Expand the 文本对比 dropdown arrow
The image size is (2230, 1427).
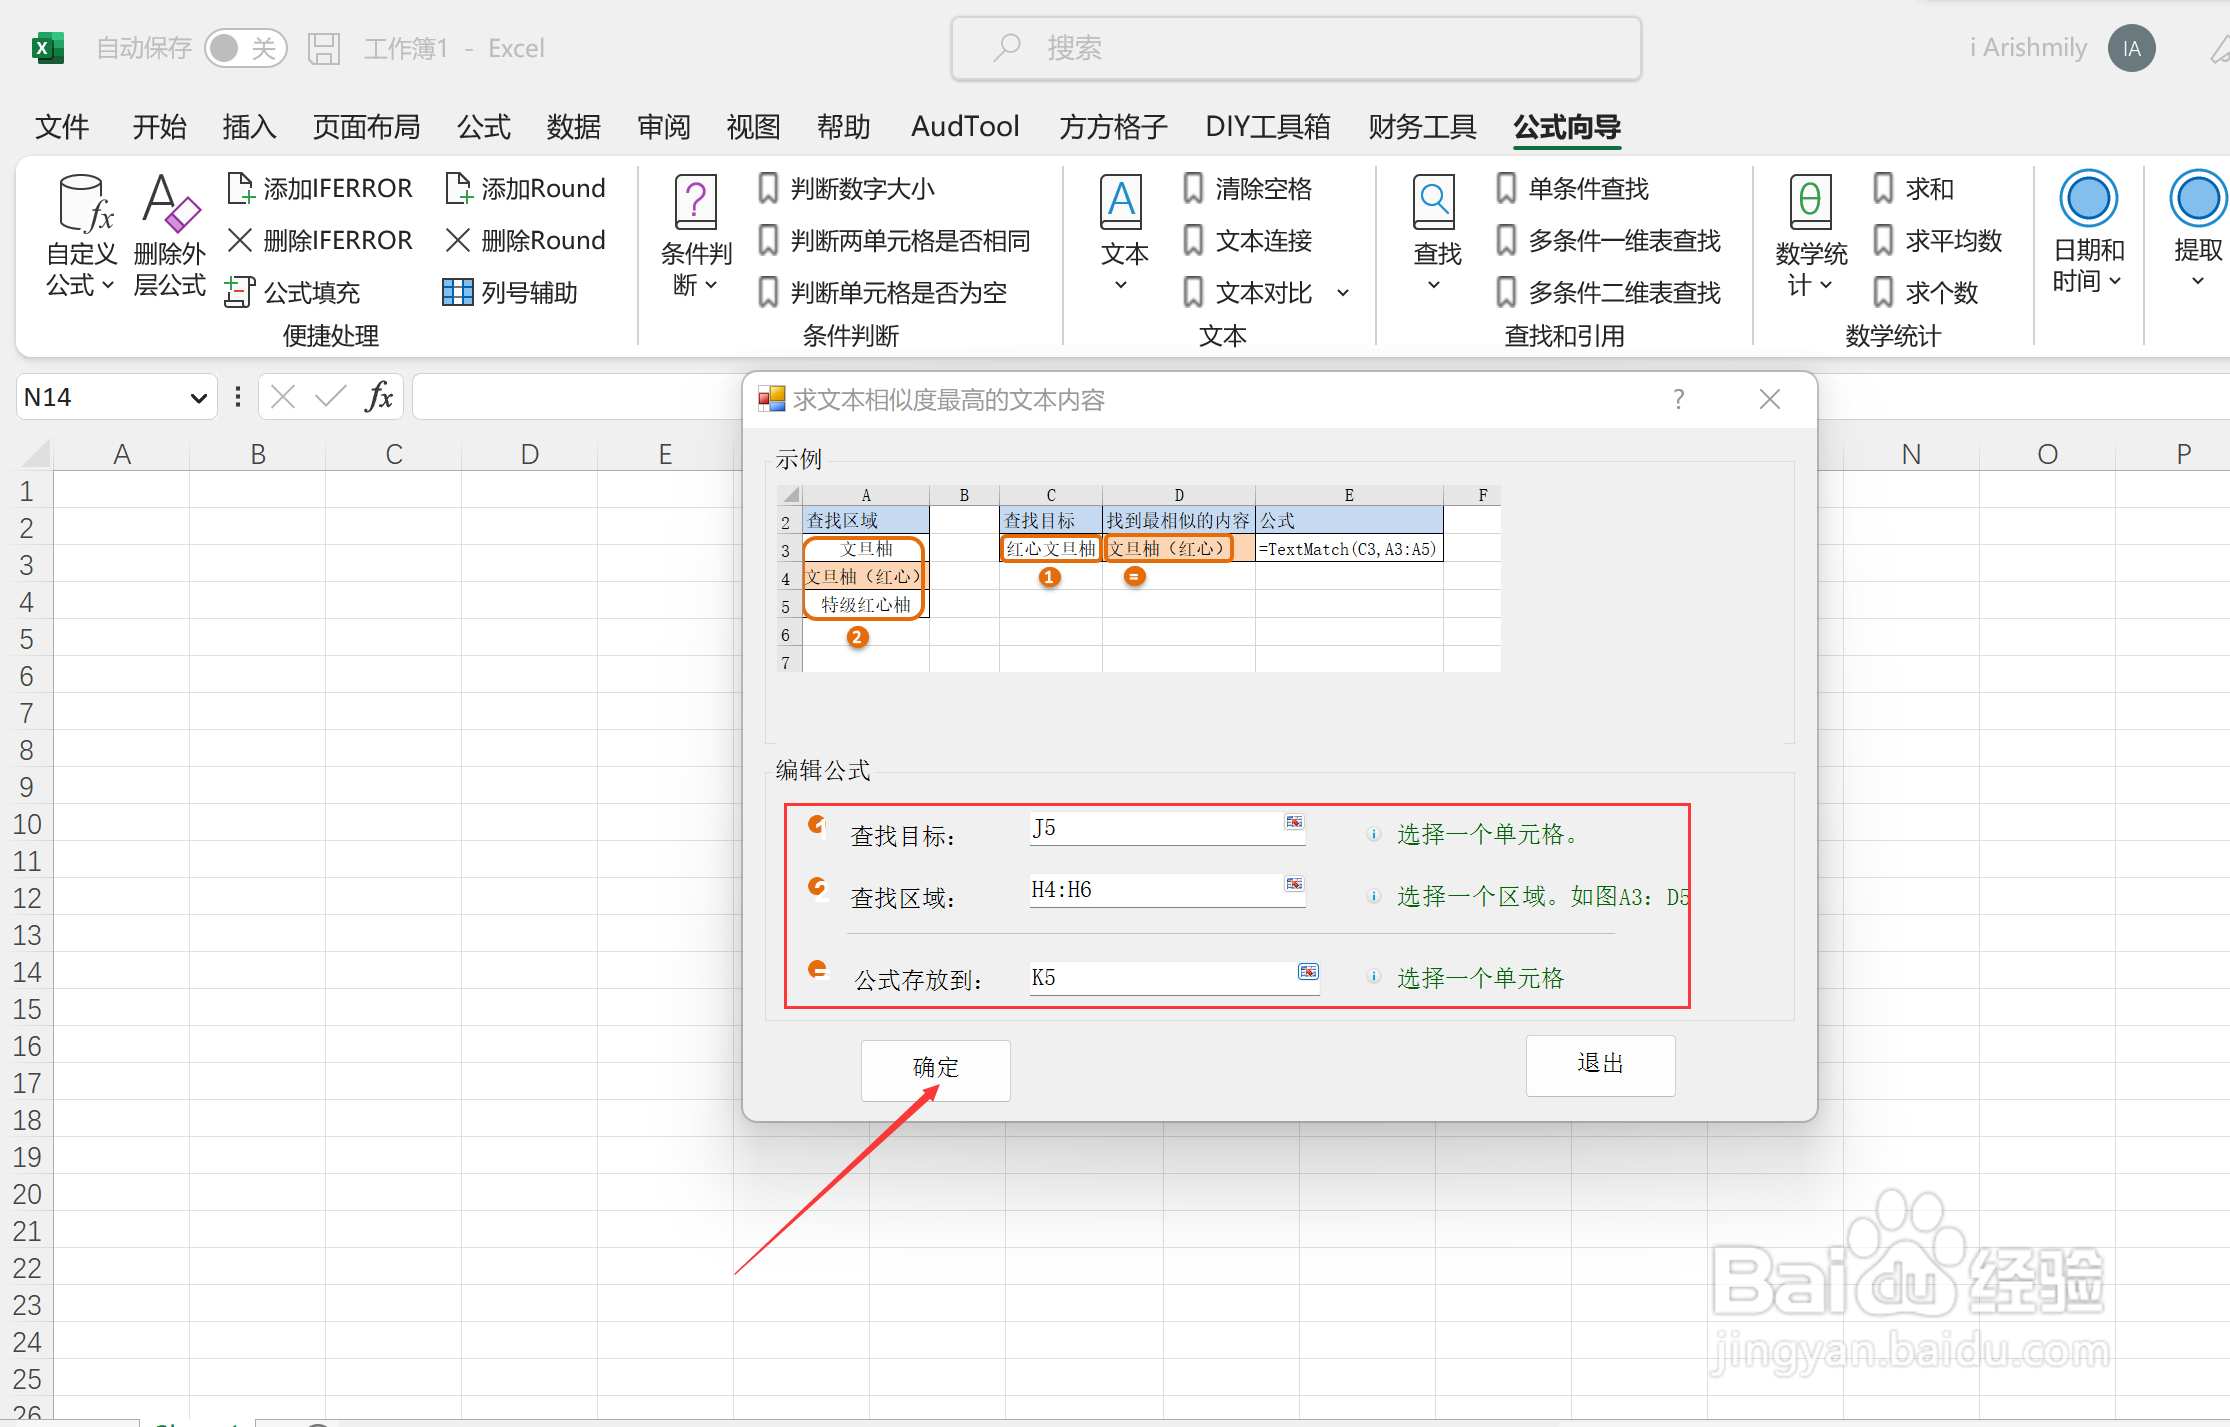click(1343, 293)
